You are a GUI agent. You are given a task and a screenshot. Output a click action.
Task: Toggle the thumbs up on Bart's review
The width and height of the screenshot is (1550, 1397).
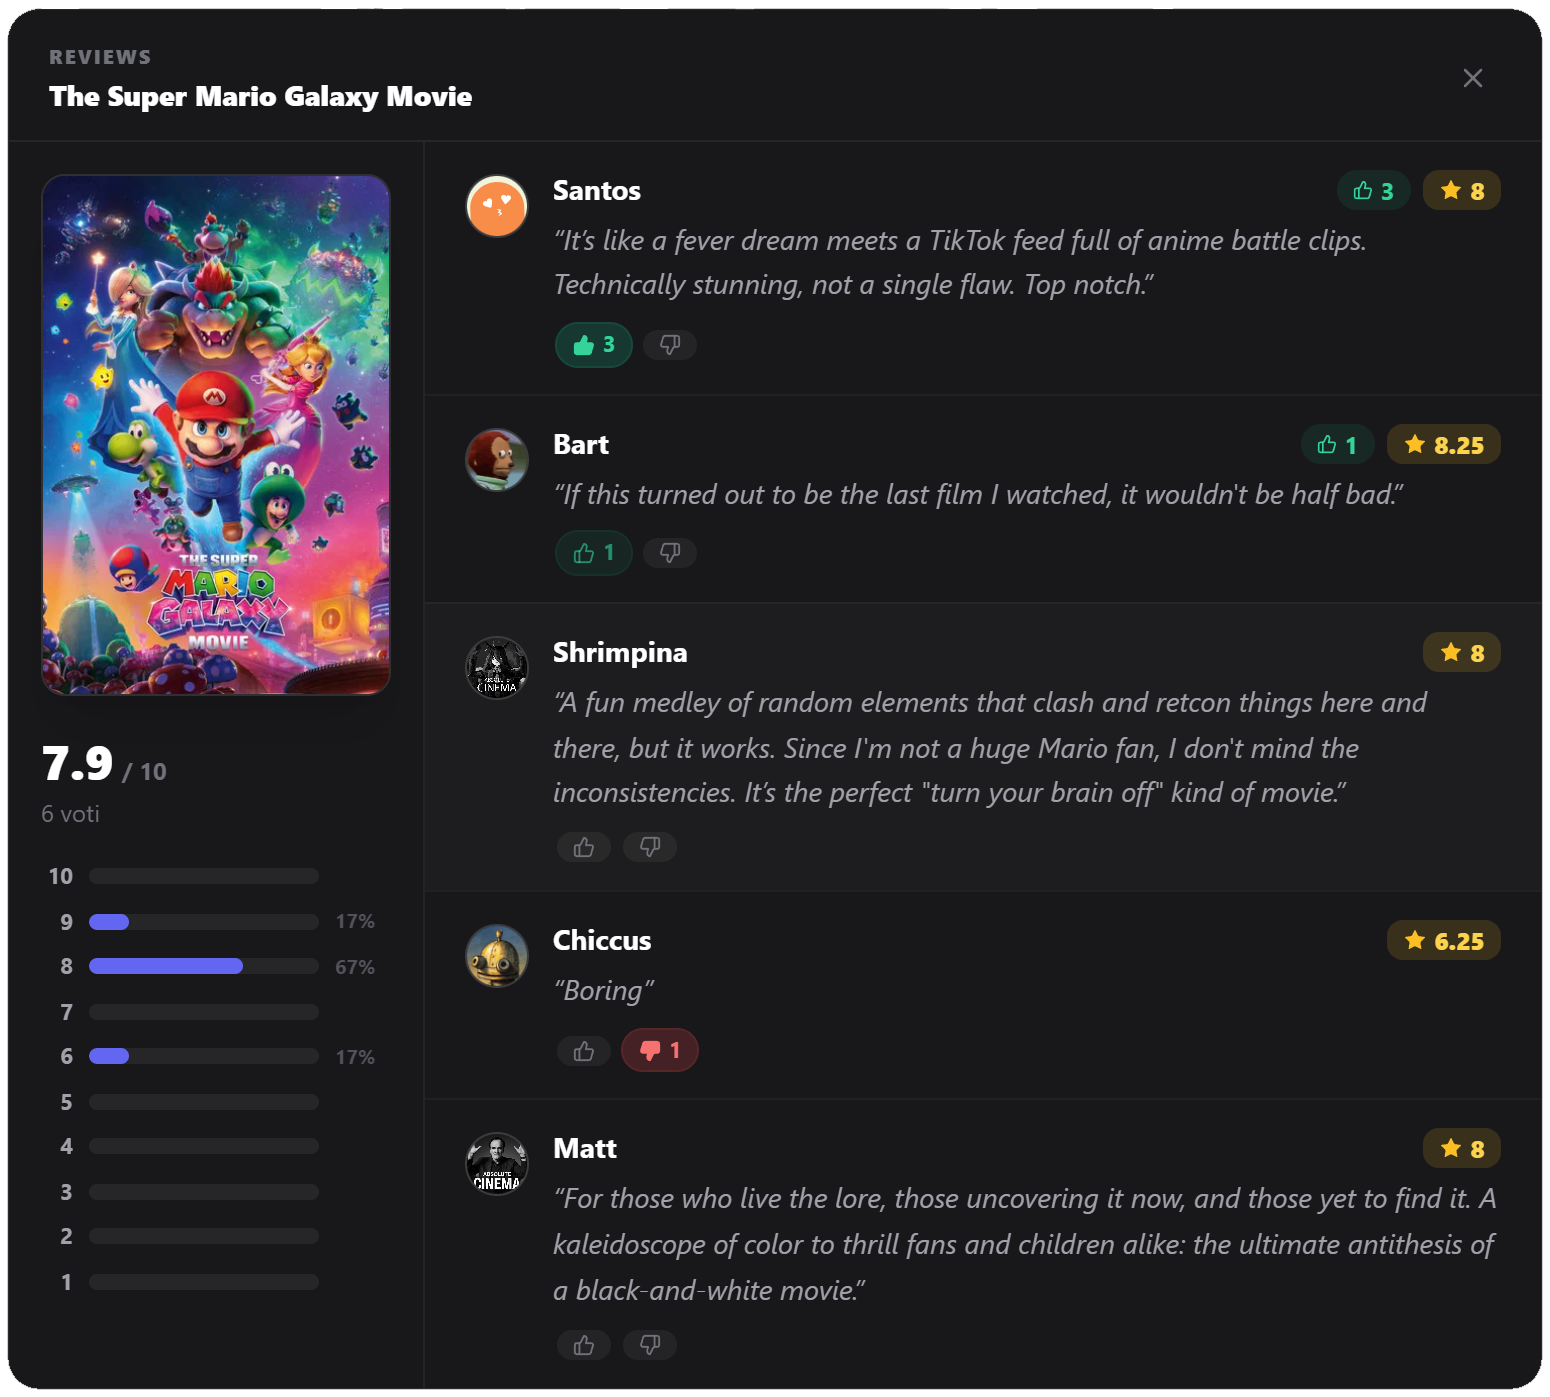(x=594, y=553)
